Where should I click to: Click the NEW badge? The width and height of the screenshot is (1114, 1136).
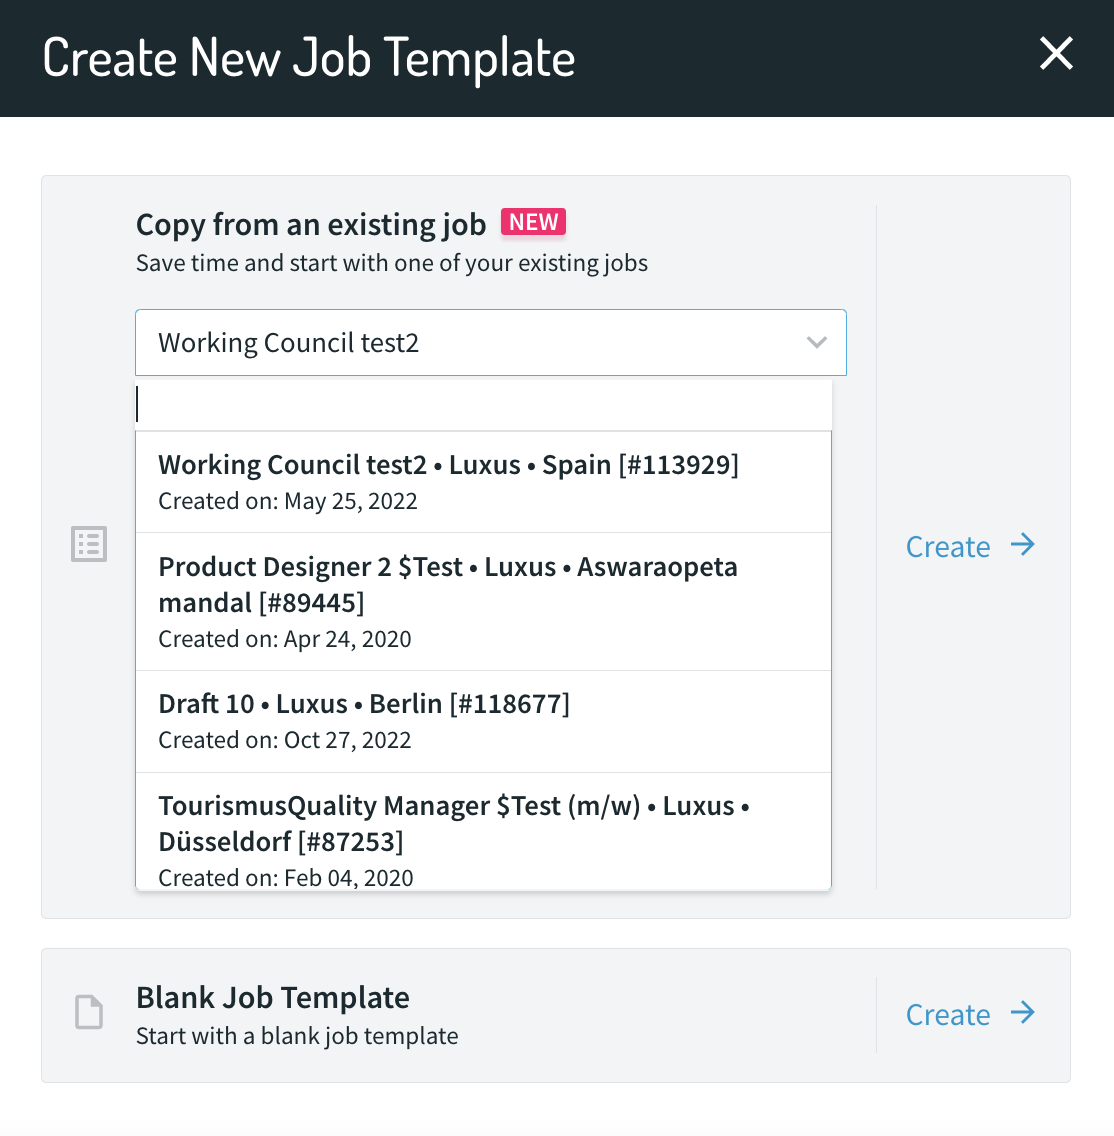533,222
